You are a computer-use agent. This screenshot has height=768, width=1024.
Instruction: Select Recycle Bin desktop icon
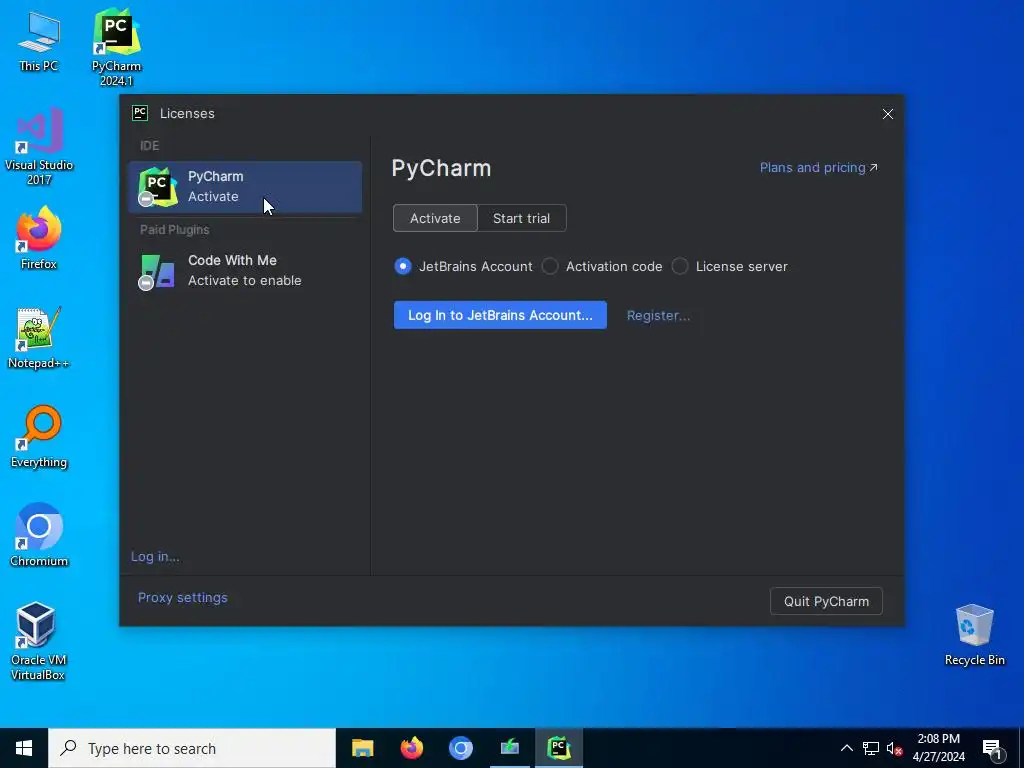[x=974, y=635]
